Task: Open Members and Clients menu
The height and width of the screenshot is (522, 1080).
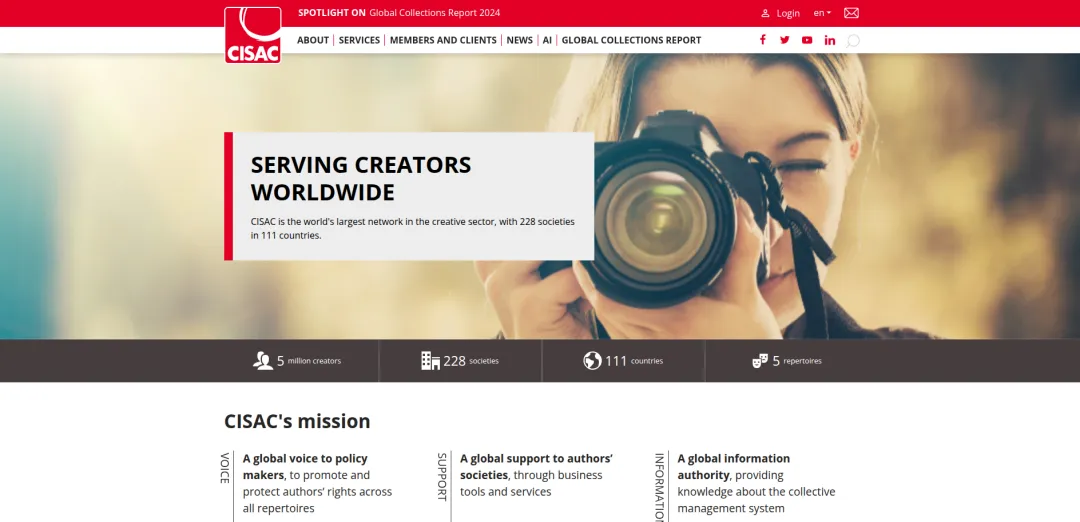Action: 443,40
